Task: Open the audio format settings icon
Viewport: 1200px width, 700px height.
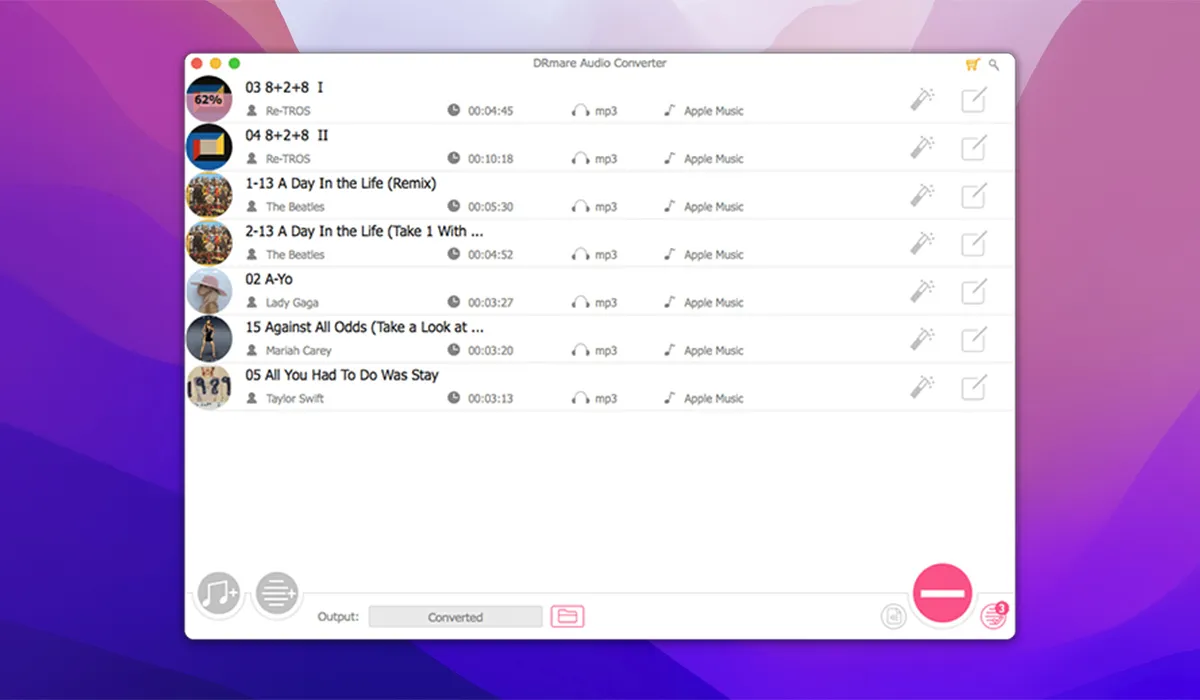Action: coord(893,617)
